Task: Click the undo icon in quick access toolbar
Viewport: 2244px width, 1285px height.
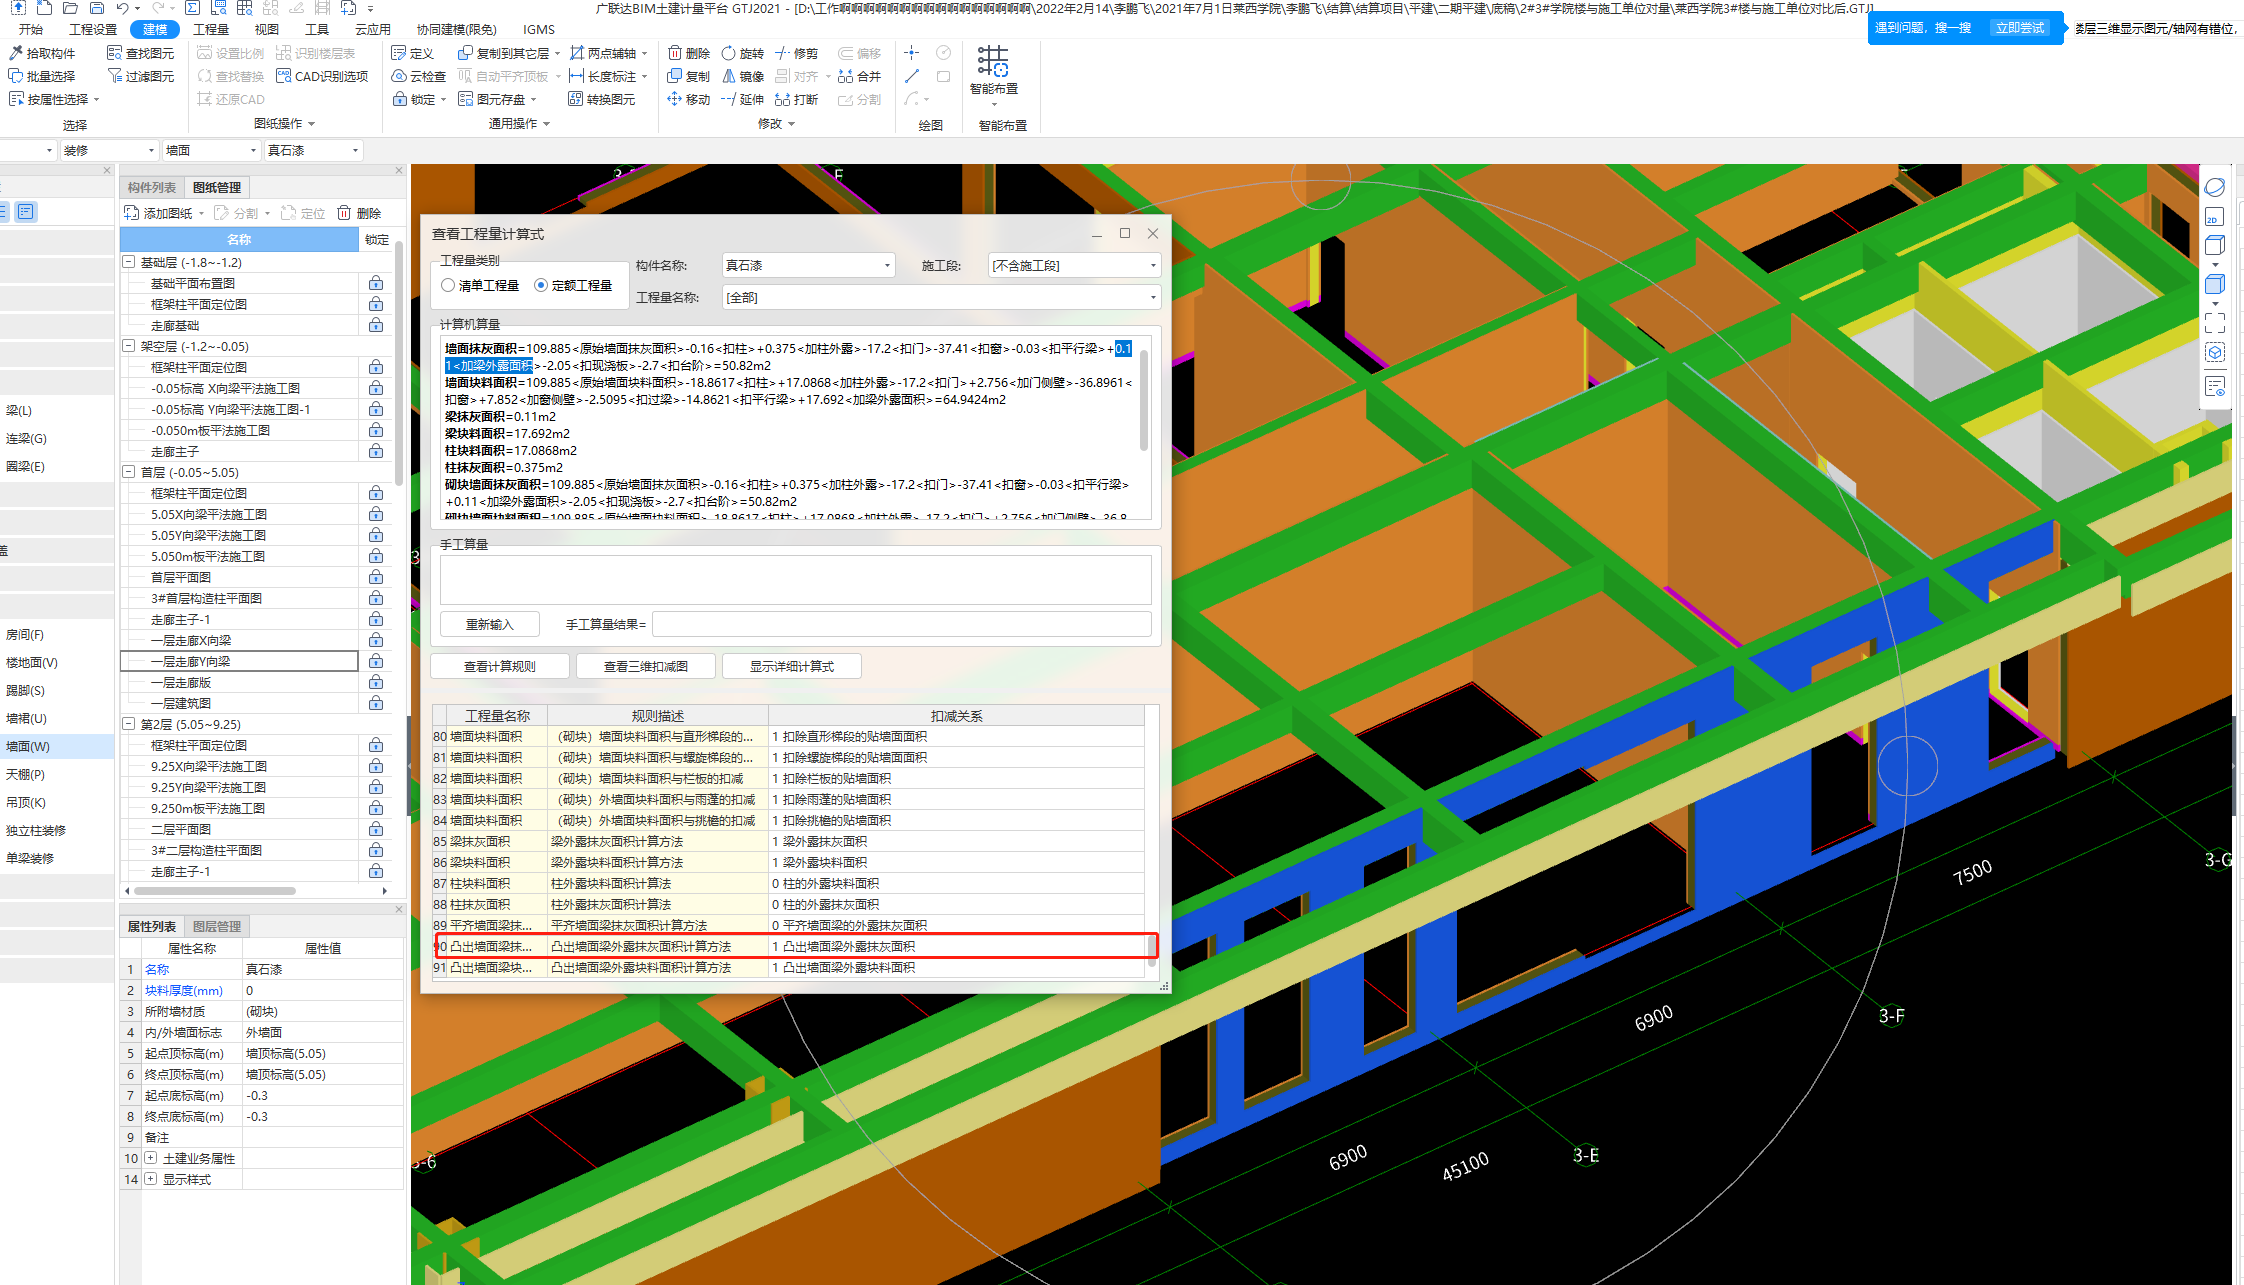Action: [x=122, y=8]
